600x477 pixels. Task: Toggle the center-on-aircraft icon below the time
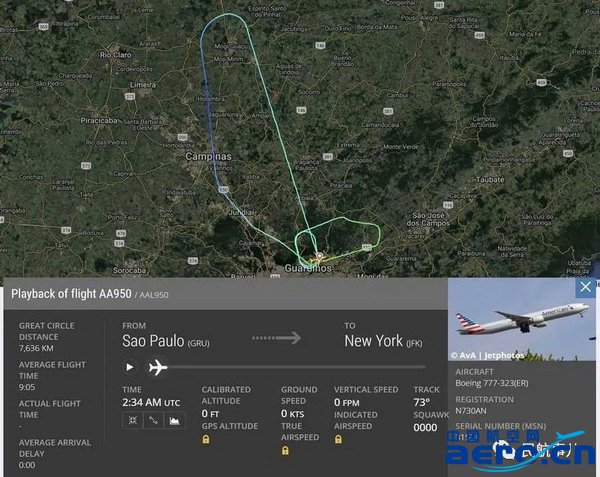132,420
